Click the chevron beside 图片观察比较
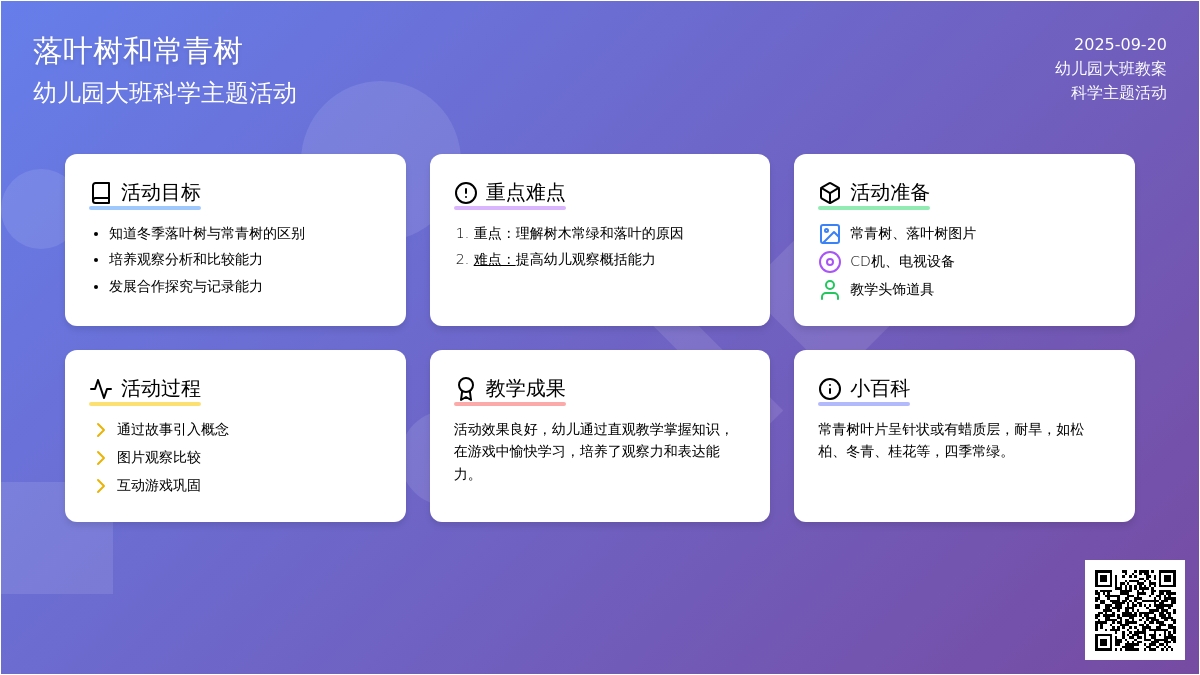Viewport: 1200px width, 675px height. [x=100, y=458]
